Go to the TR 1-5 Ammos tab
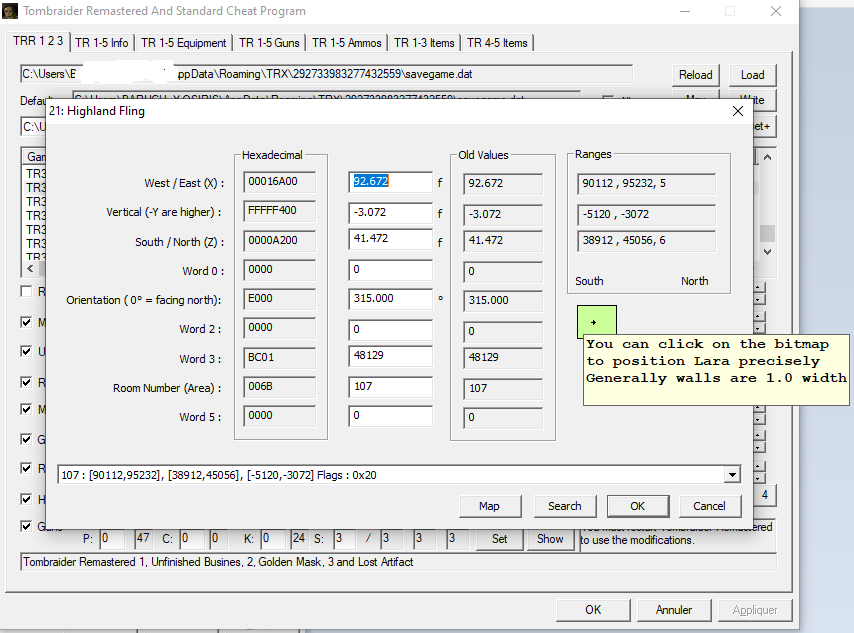The image size is (854, 633). click(346, 43)
